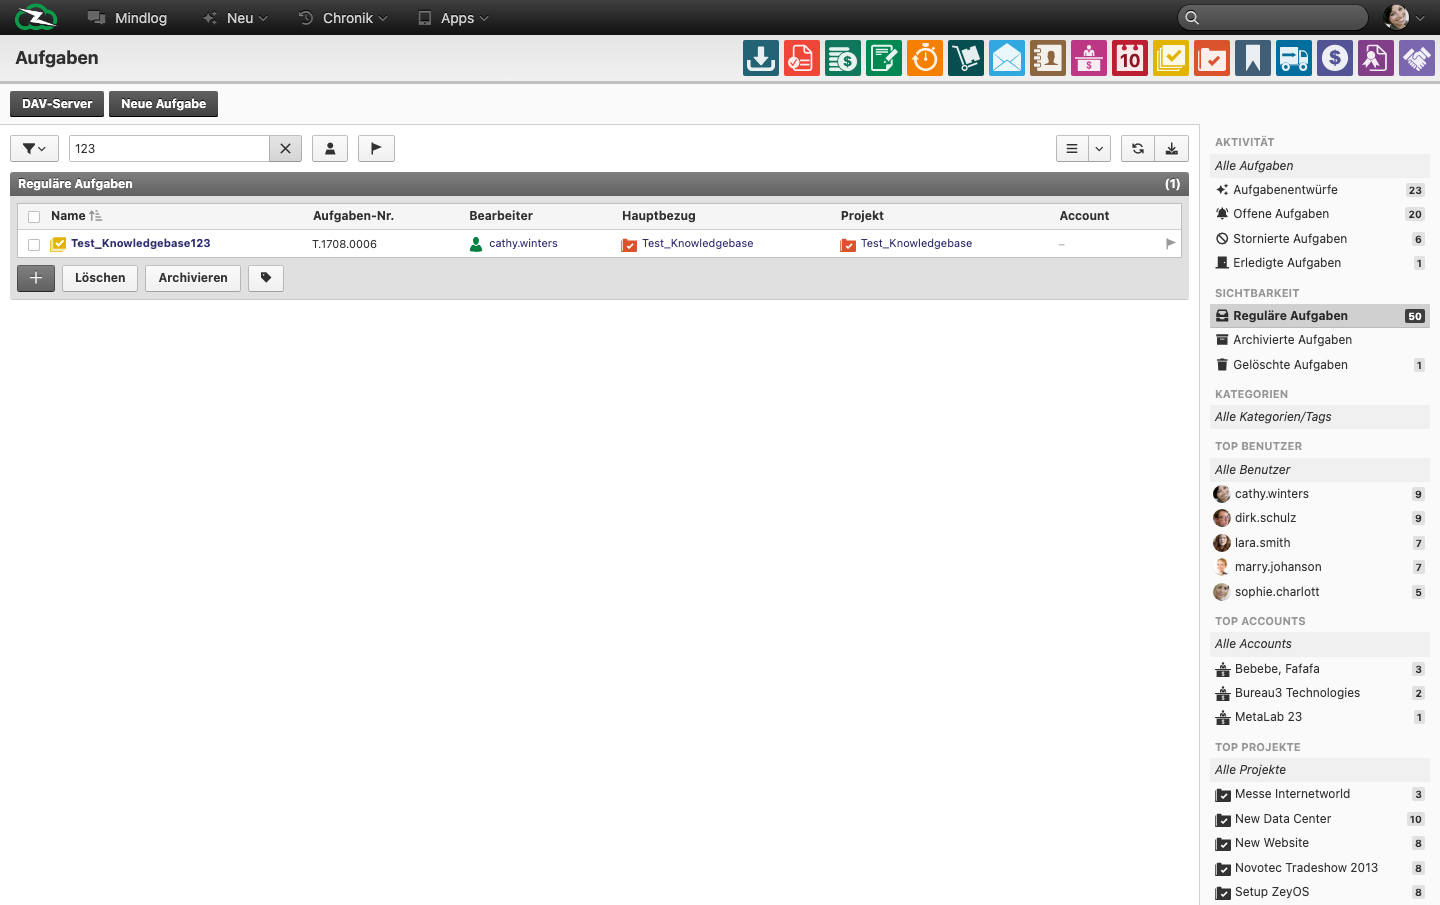The height and width of the screenshot is (905, 1440).
Task: Click the plus add-row button
Action: click(x=36, y=278)
